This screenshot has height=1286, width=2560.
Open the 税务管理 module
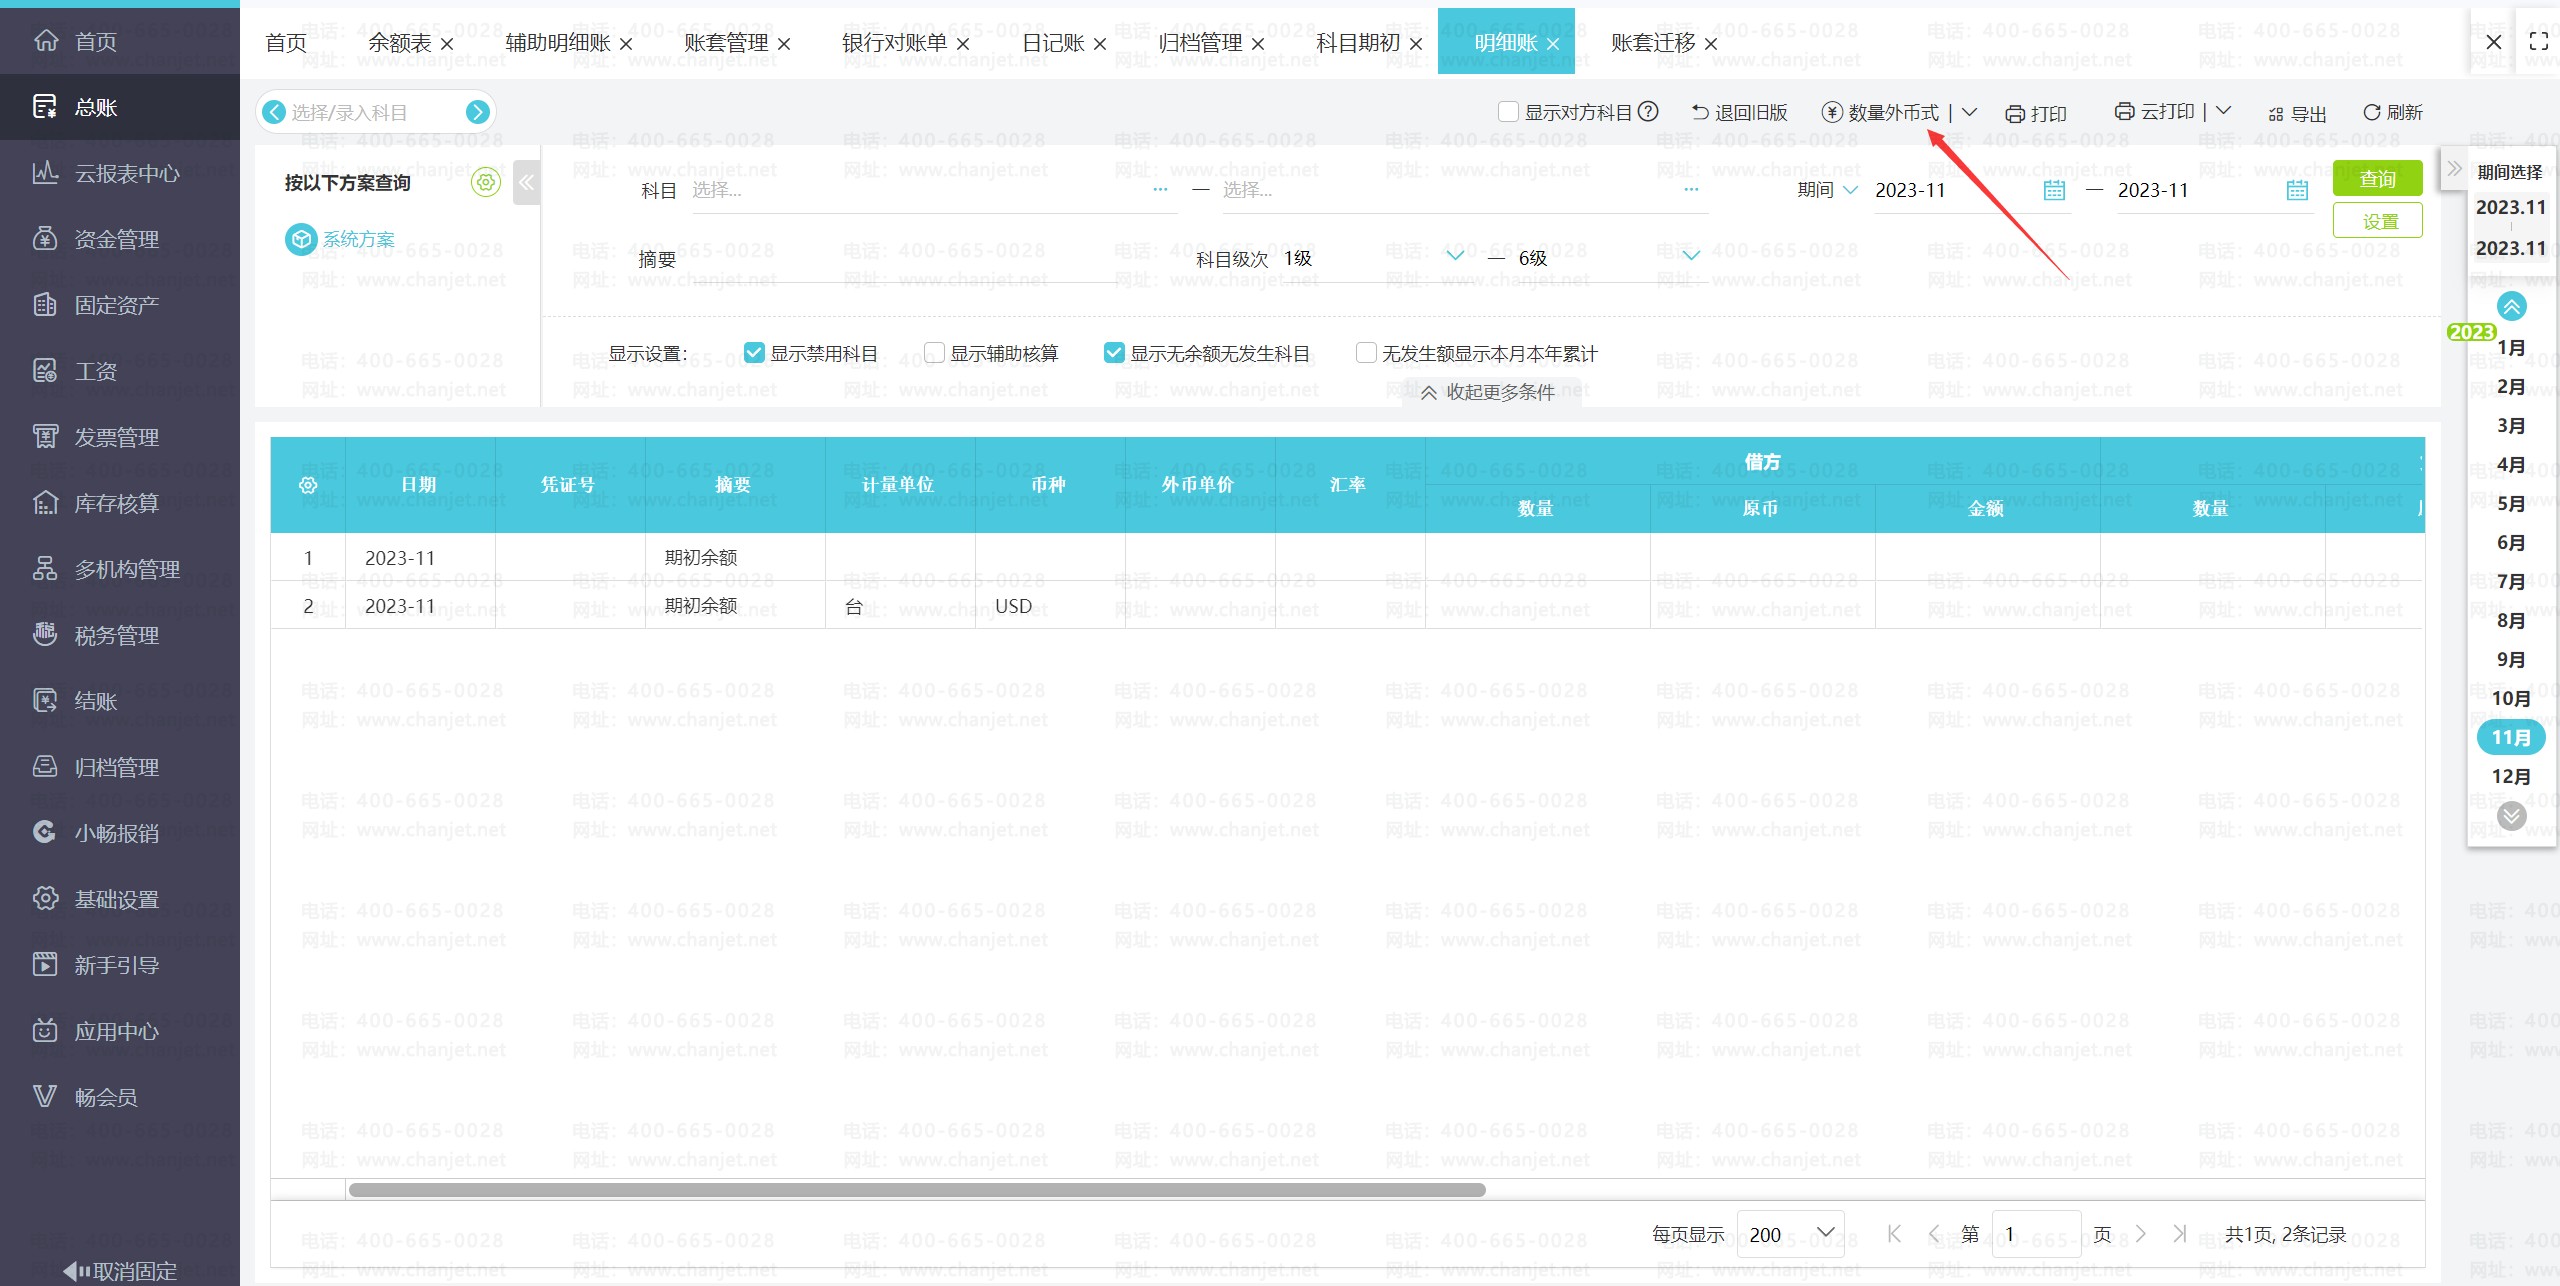[115, 635]
